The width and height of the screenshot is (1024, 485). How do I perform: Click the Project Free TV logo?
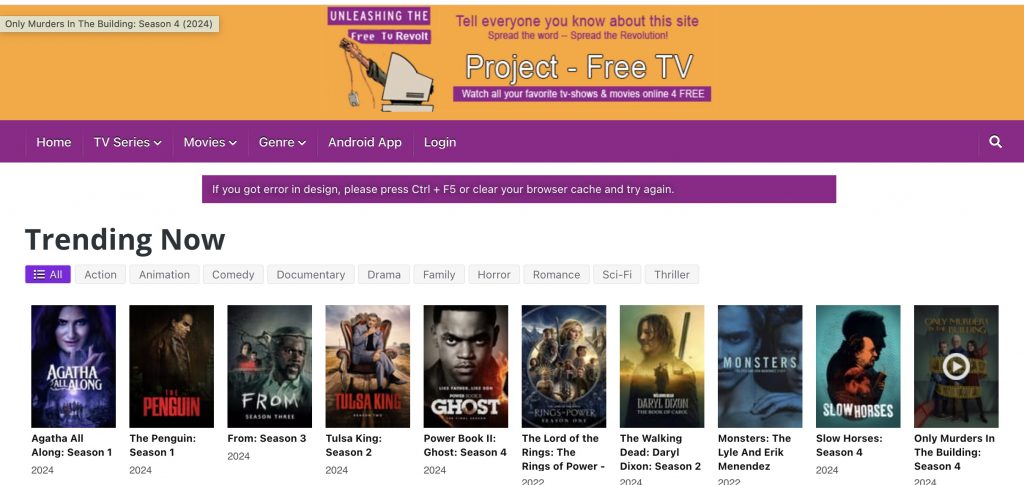click(x=520, y=57)
